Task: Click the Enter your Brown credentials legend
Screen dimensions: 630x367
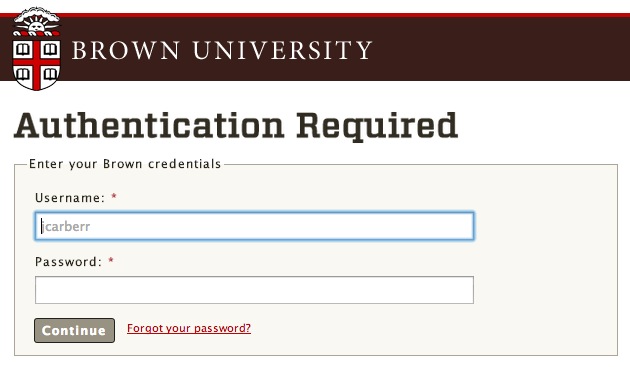Action: click(125, 164)
